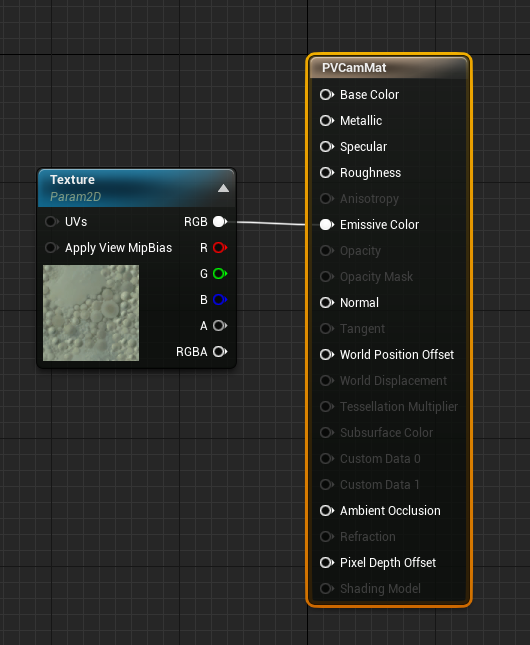Click the Roughness input pin
Image resolution: width=530 pixels, height=645 pixels.
point(327,173)
